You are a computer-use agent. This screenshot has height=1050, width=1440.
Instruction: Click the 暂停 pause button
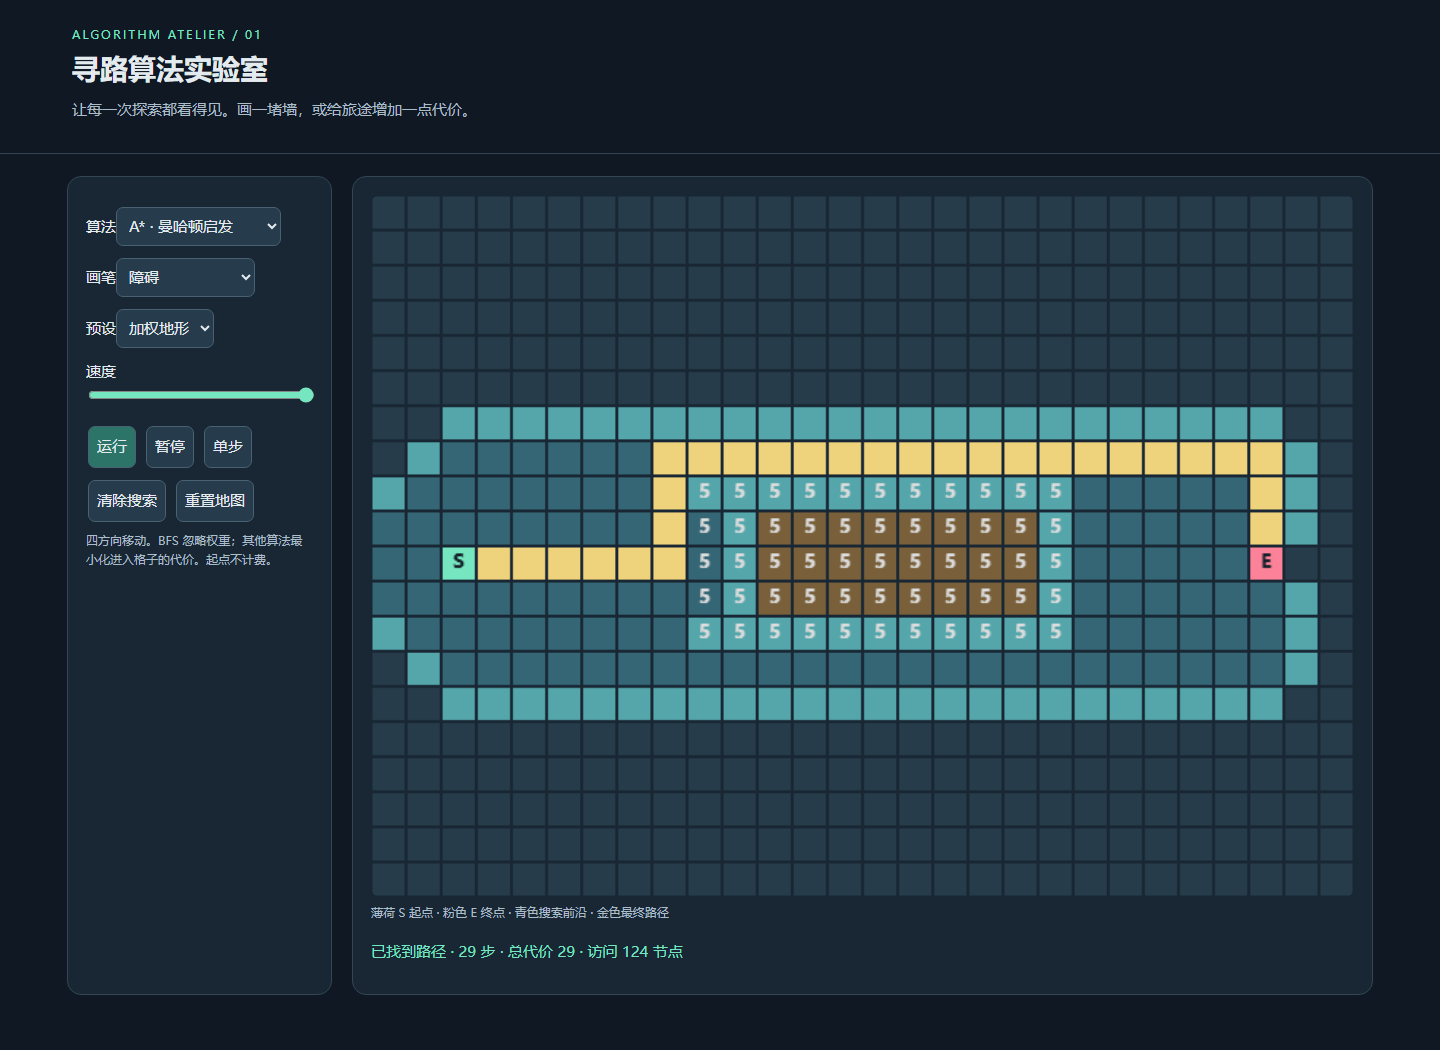click(x=170, y=447)
